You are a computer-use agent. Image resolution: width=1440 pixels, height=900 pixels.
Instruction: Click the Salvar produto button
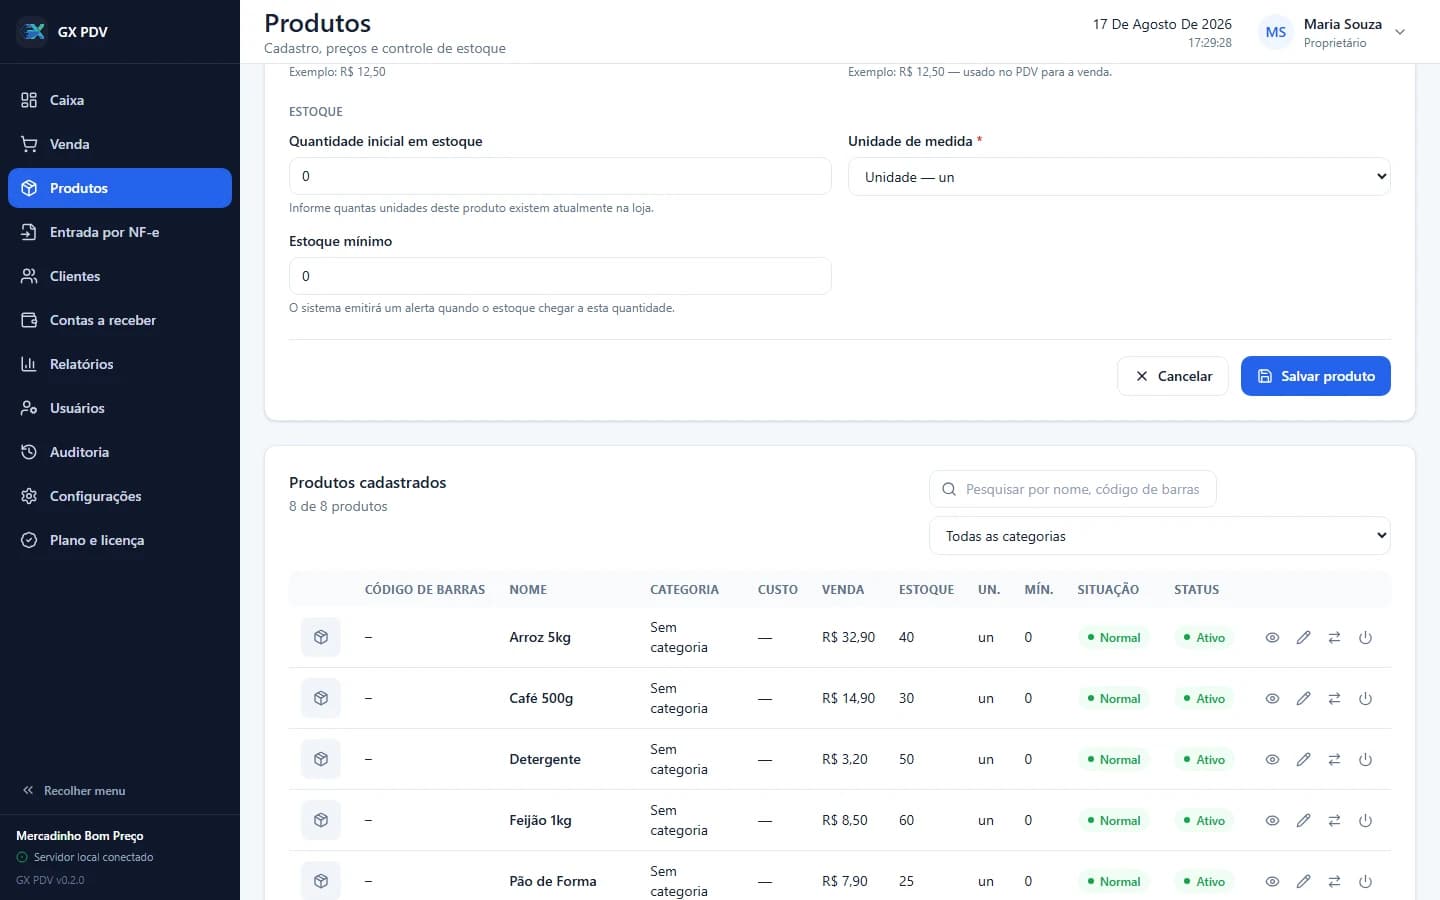[1316, 376]
